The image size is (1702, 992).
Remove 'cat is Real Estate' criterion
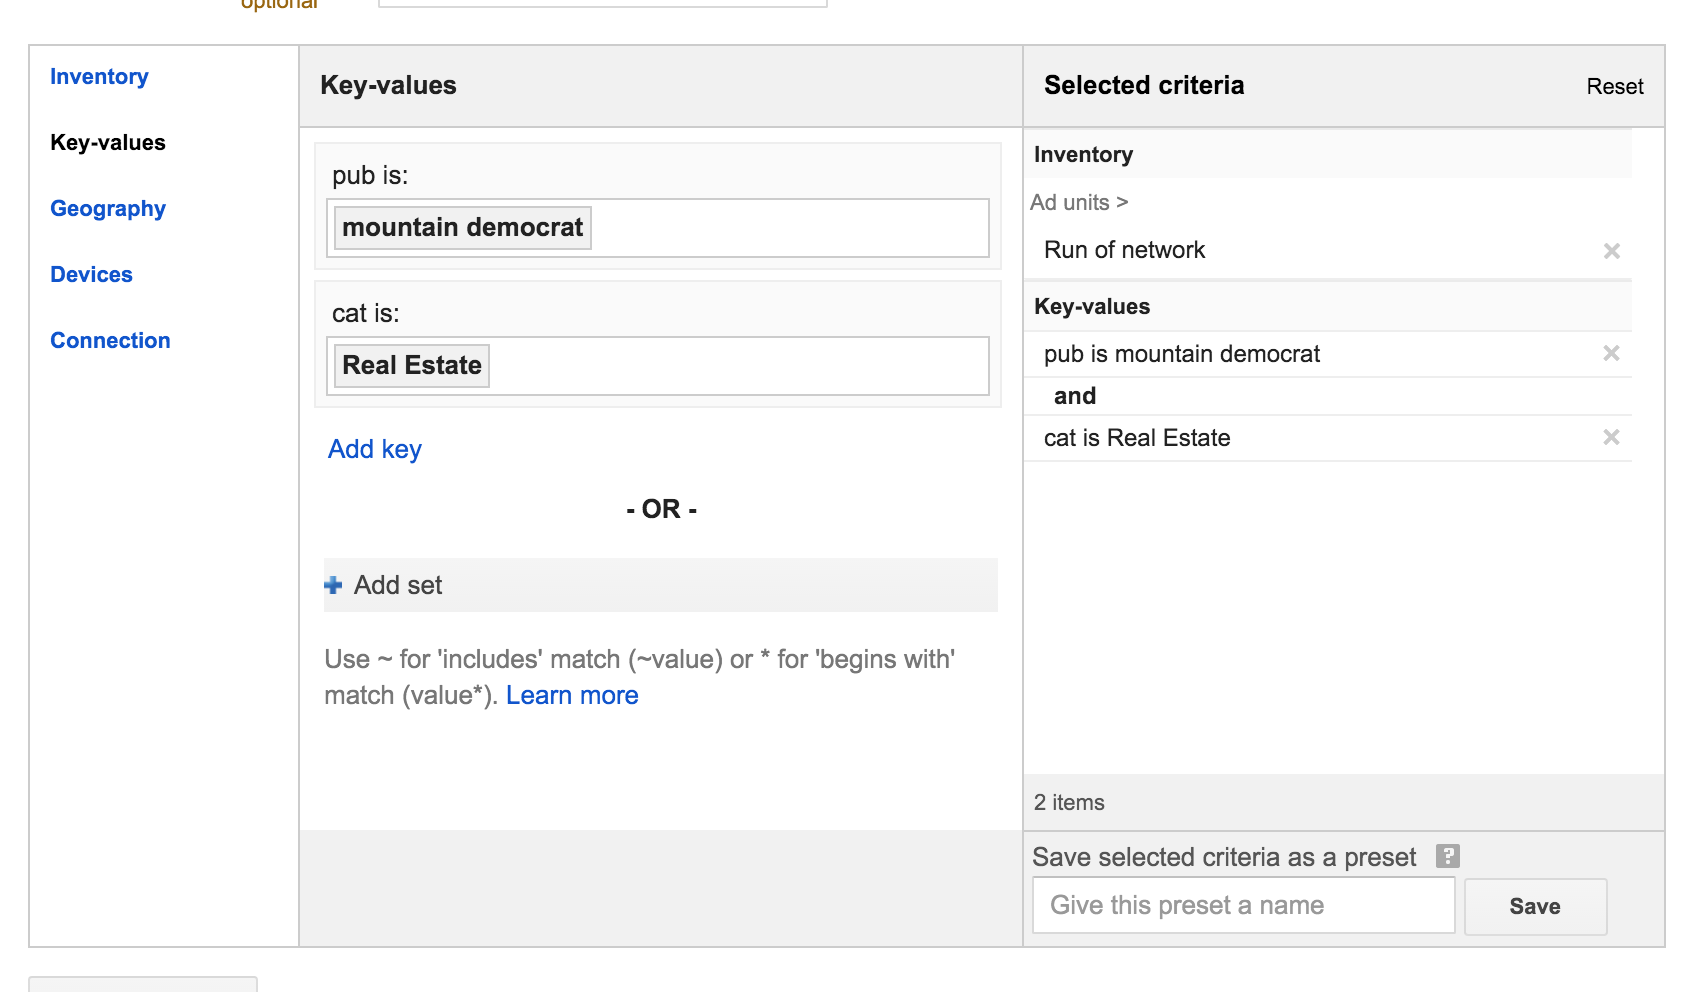click(x=1611, y=437)
